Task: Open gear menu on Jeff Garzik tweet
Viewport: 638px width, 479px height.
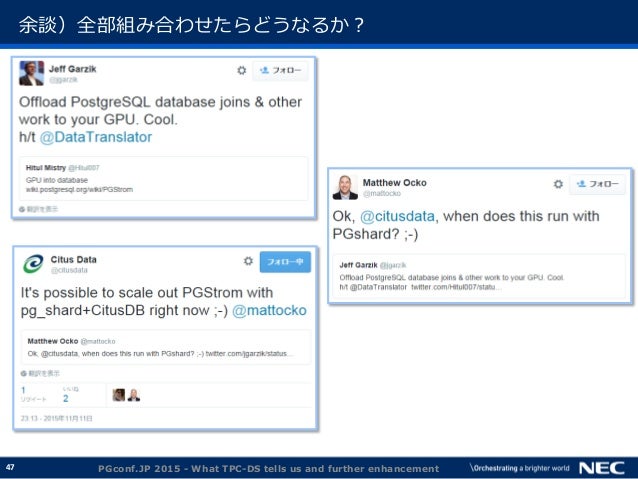Action: point(242,70)
